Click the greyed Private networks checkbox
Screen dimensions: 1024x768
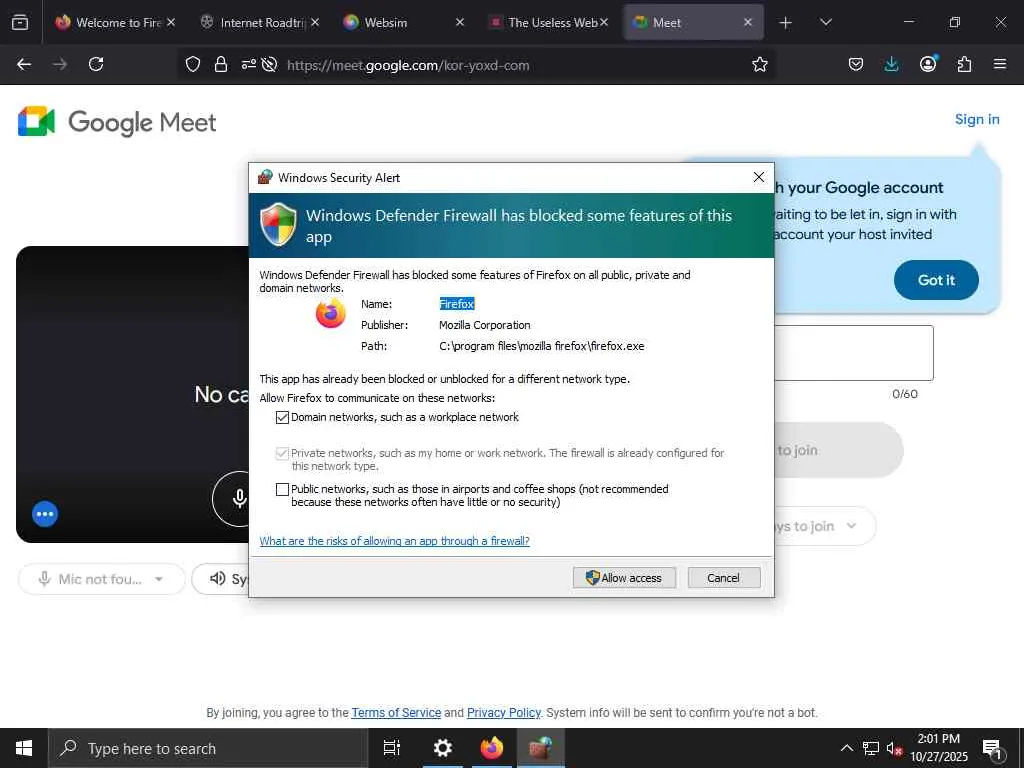tap(282, 453)
